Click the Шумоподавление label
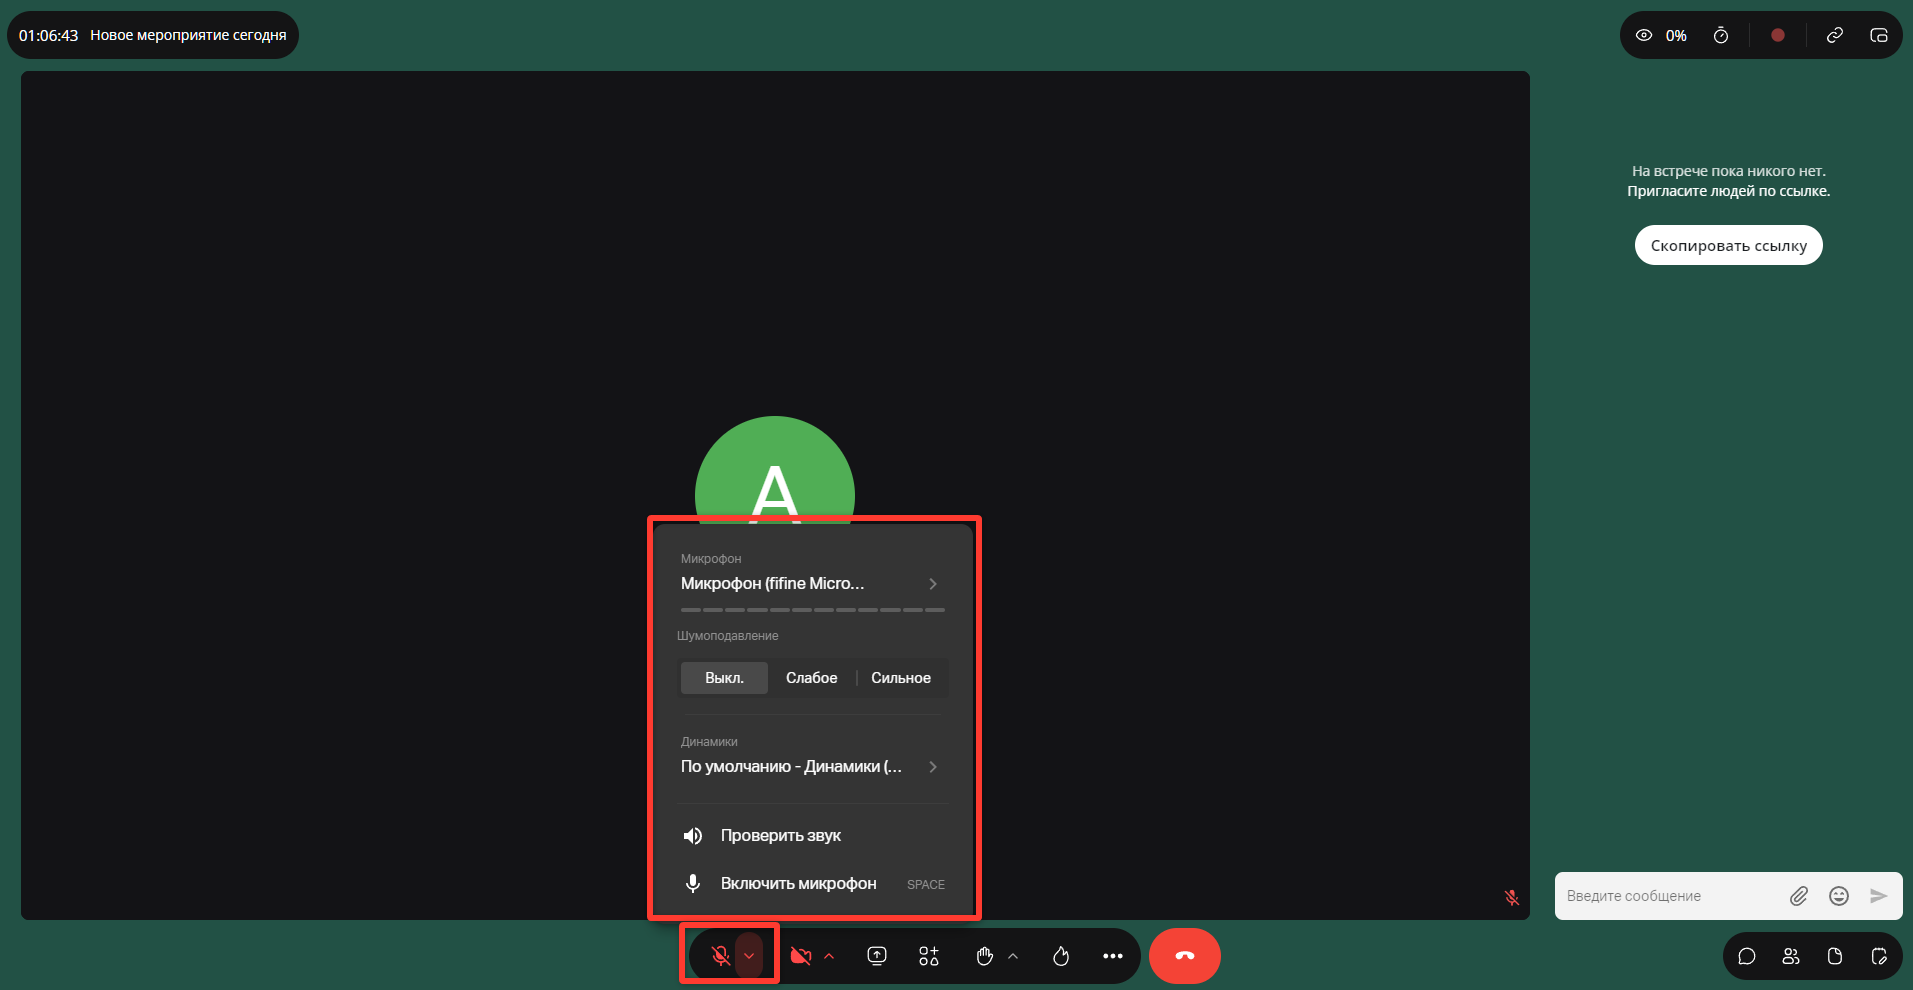 click(728, 636)
